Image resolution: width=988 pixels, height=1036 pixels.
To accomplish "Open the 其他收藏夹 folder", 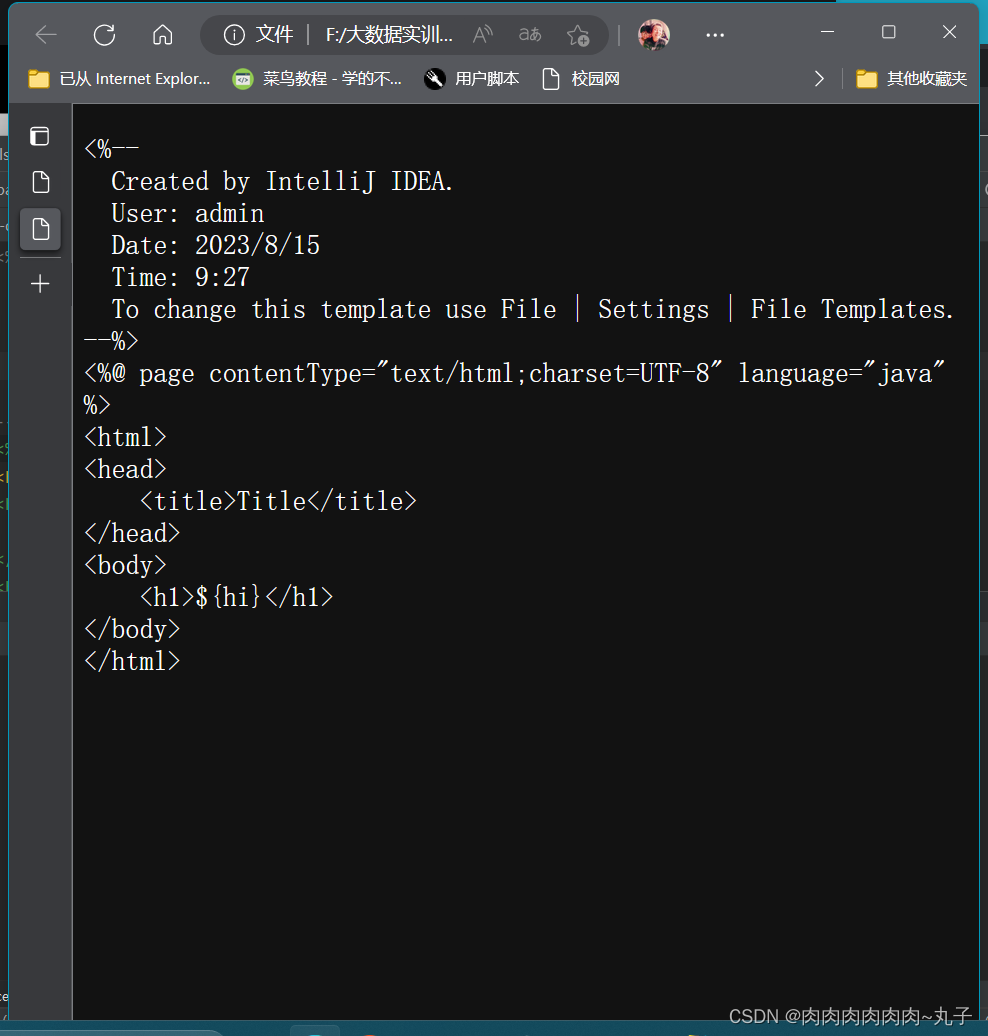I will [916, 78].
